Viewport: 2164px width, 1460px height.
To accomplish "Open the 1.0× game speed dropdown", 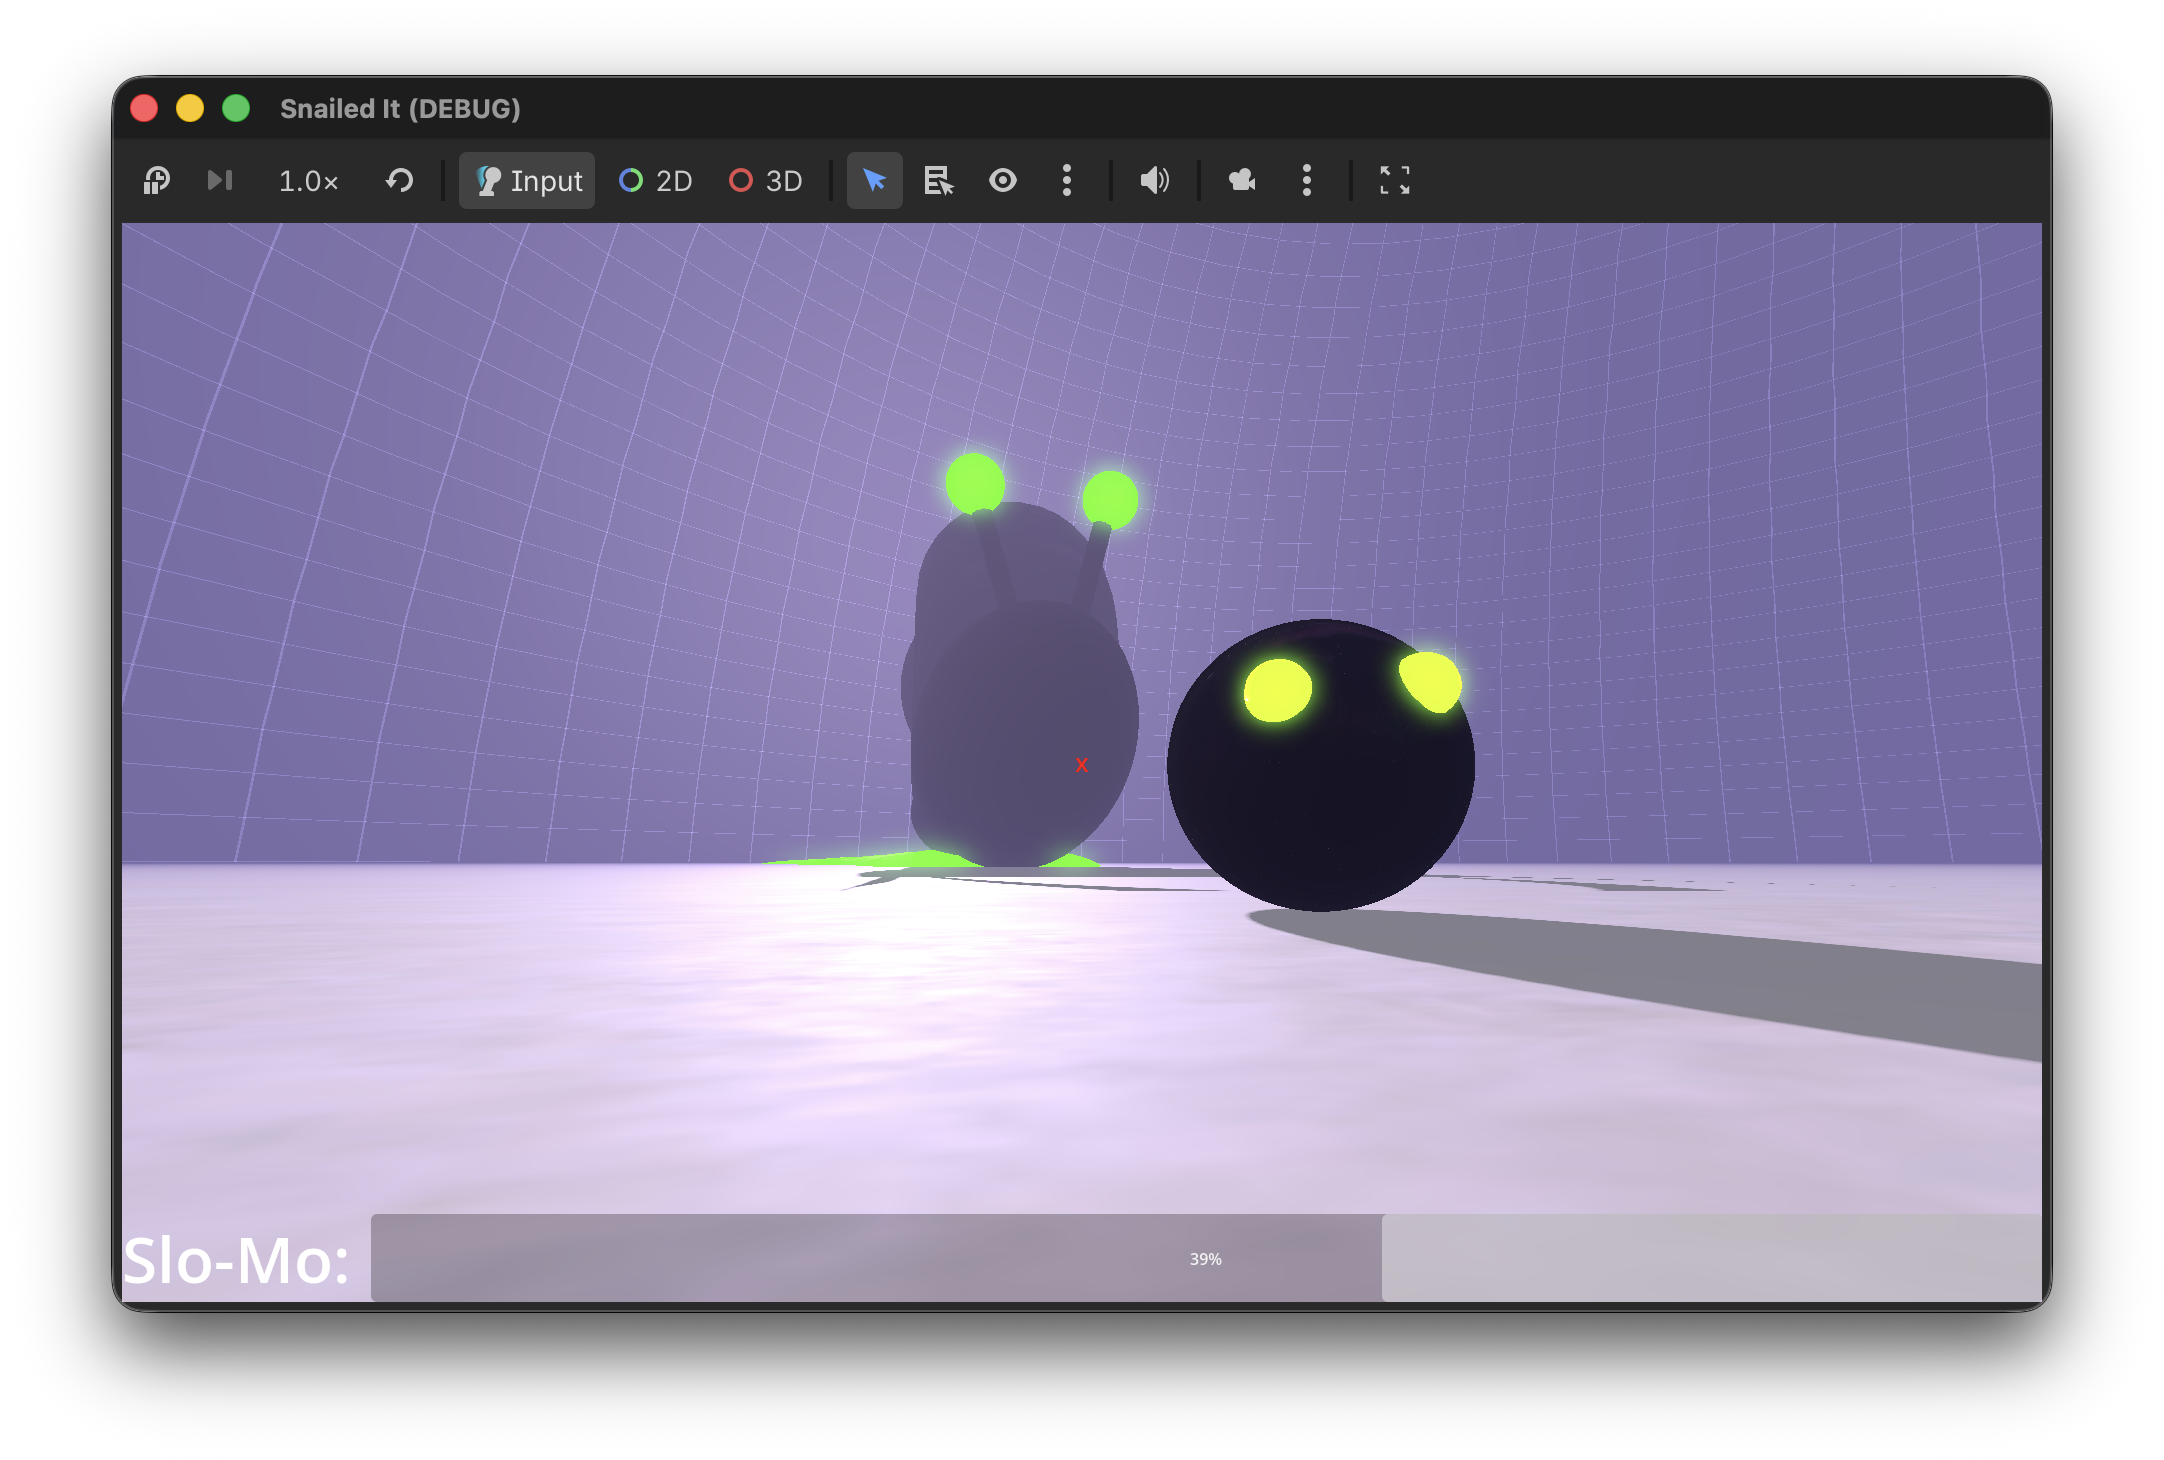I will (x=308, y=181).
